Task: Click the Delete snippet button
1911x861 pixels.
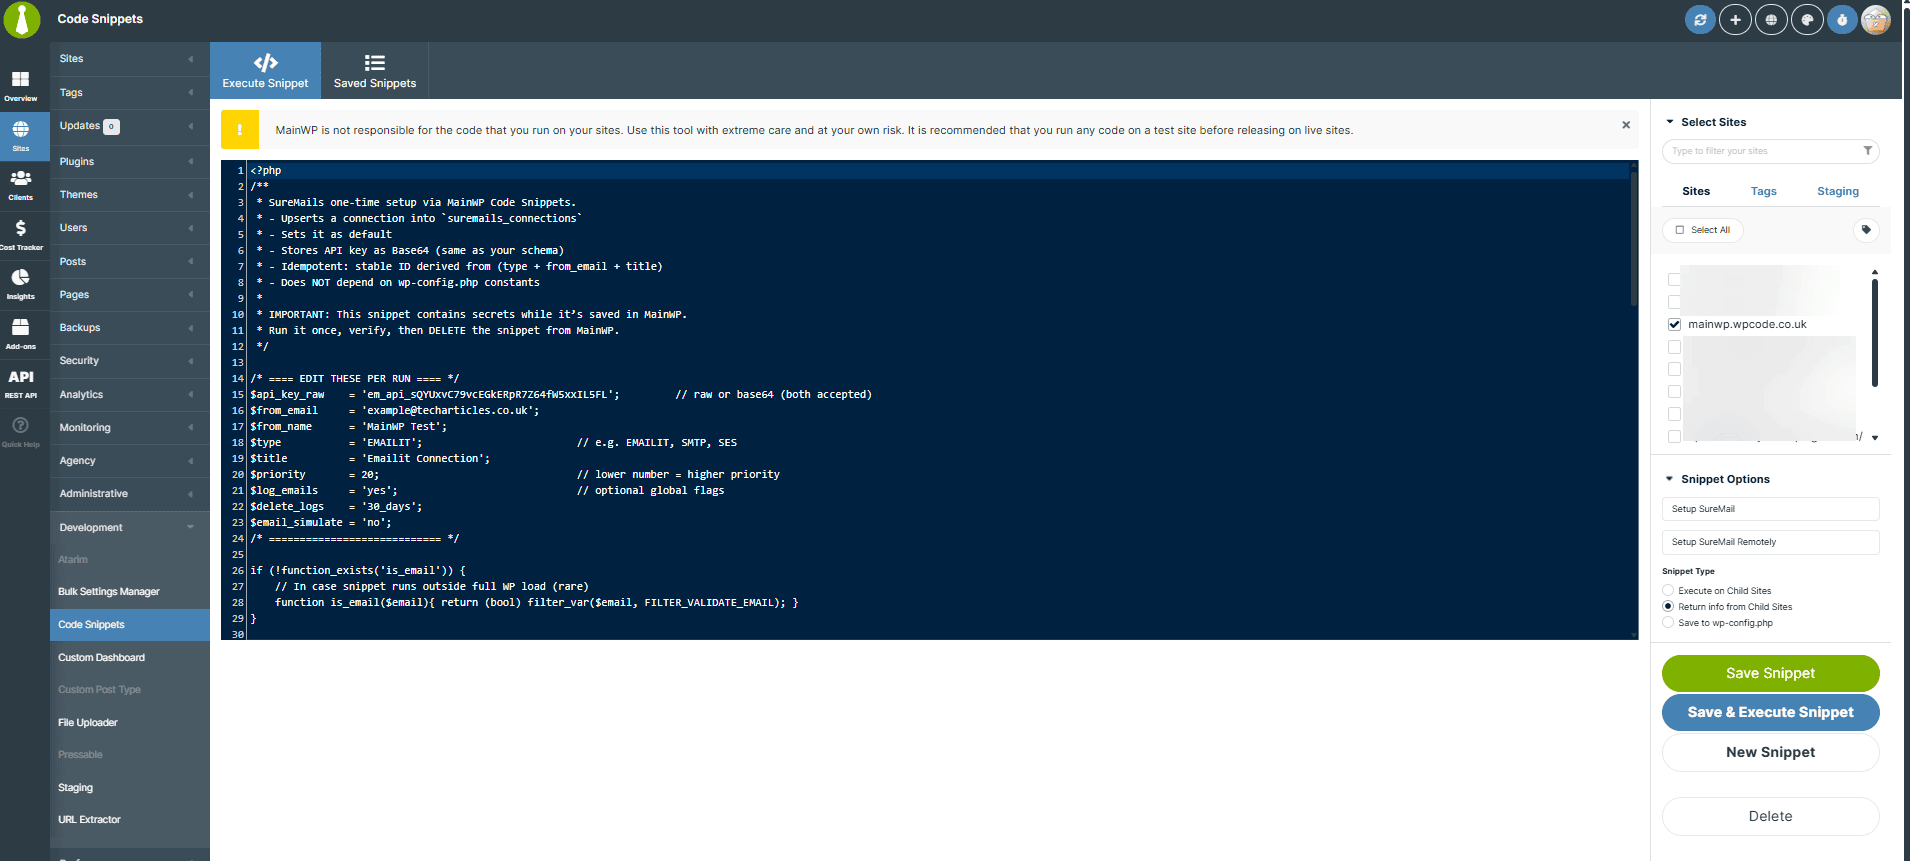Action: (x=1770, y=816)
